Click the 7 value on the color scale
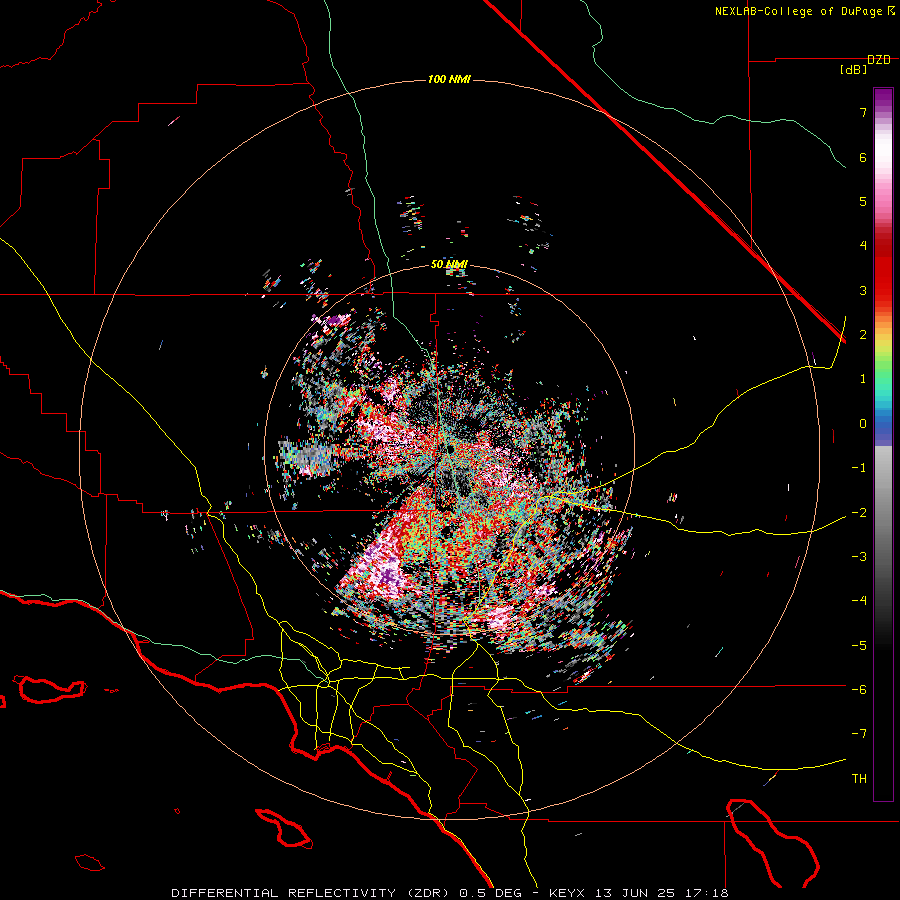The height and width of the screenshot is (900, 900). (863, 112)
